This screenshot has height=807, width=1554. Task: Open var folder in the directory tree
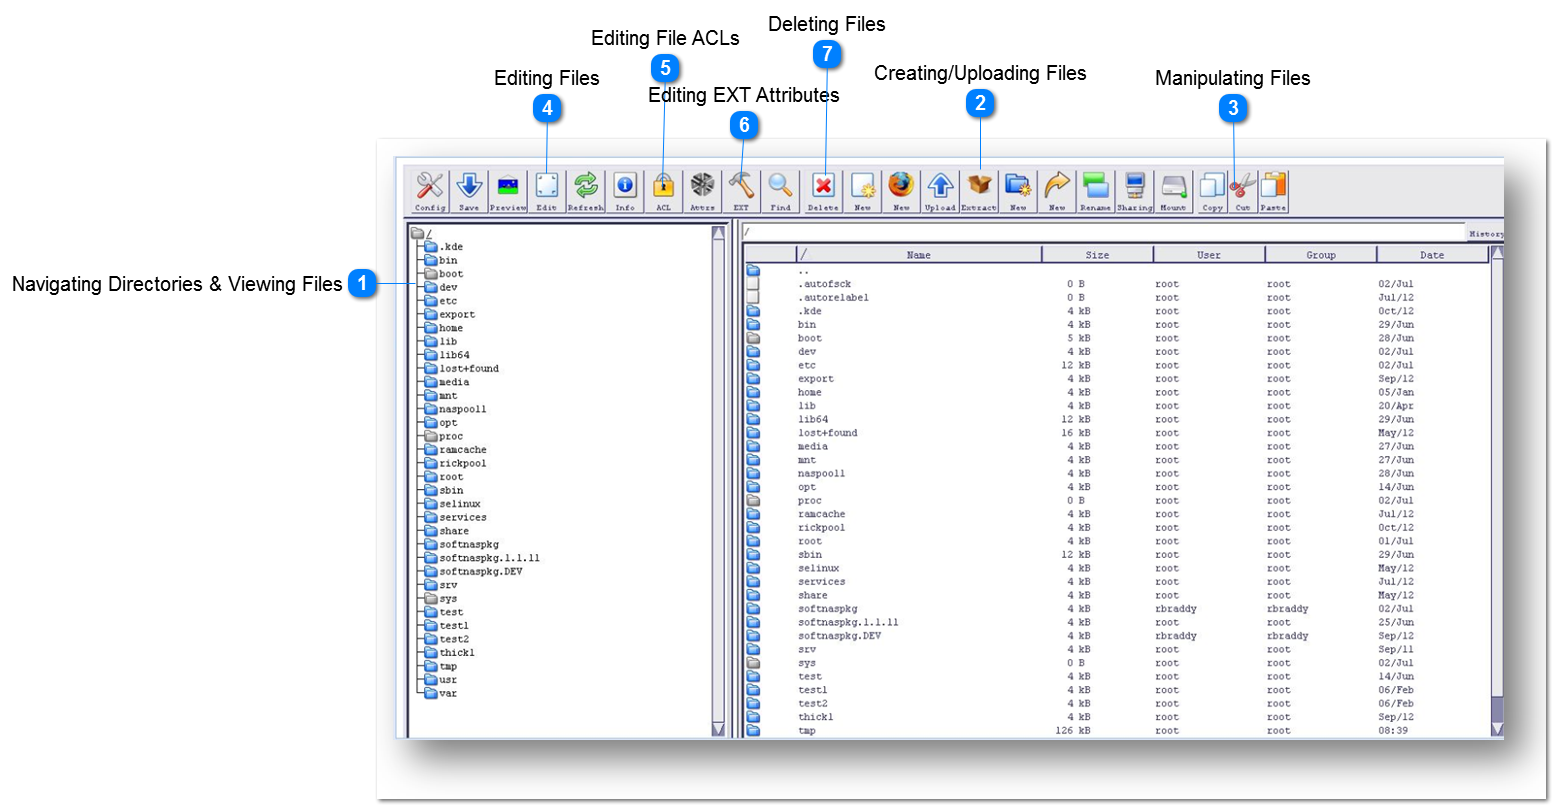[x=440, y=693]
